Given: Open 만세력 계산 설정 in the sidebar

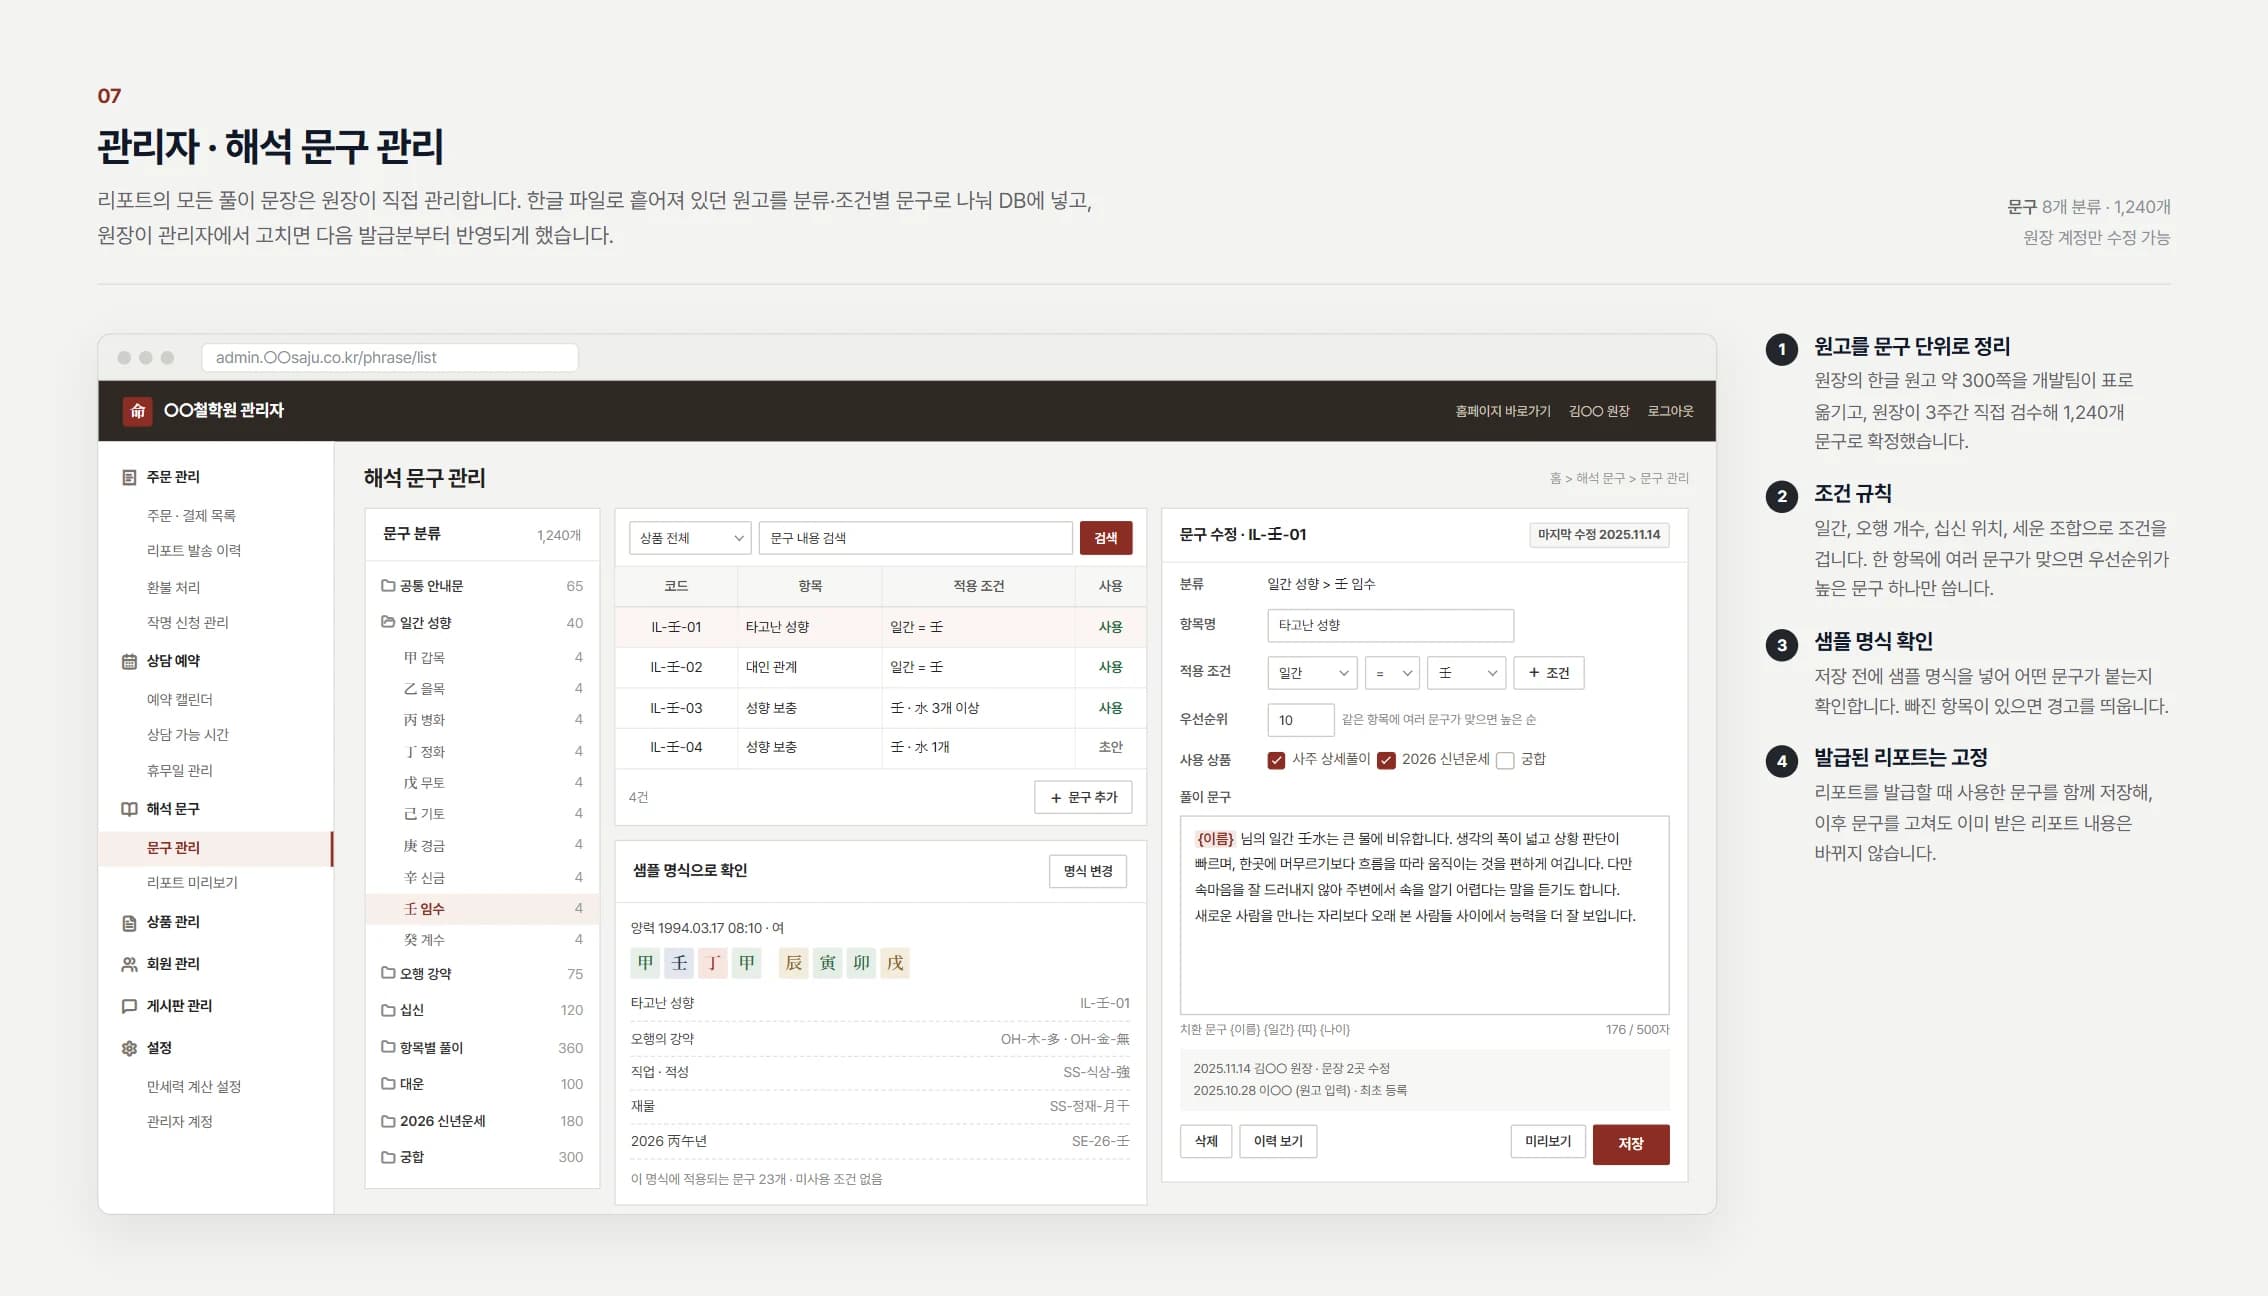Looking at the screenshot, I should click(194, 1087).
